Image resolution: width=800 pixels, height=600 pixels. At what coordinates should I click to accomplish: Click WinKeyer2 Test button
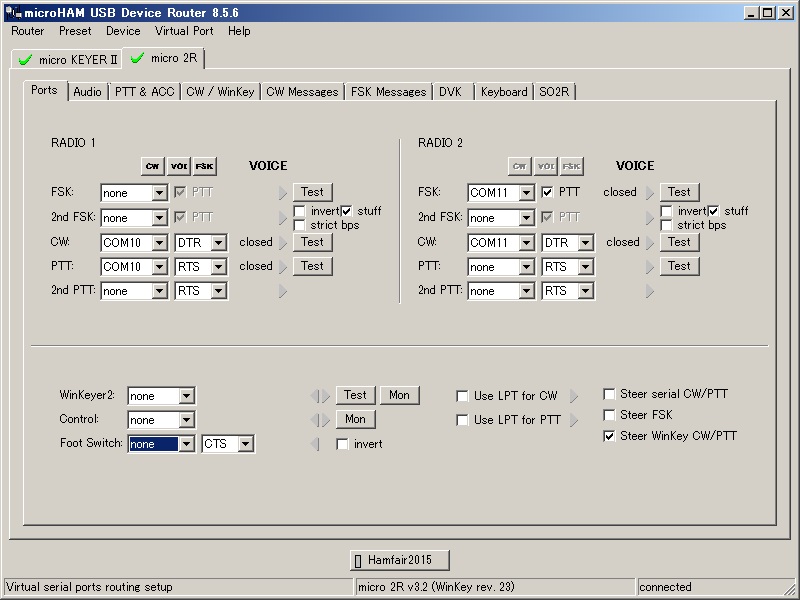pyautogui.click(x=355, y=395)
